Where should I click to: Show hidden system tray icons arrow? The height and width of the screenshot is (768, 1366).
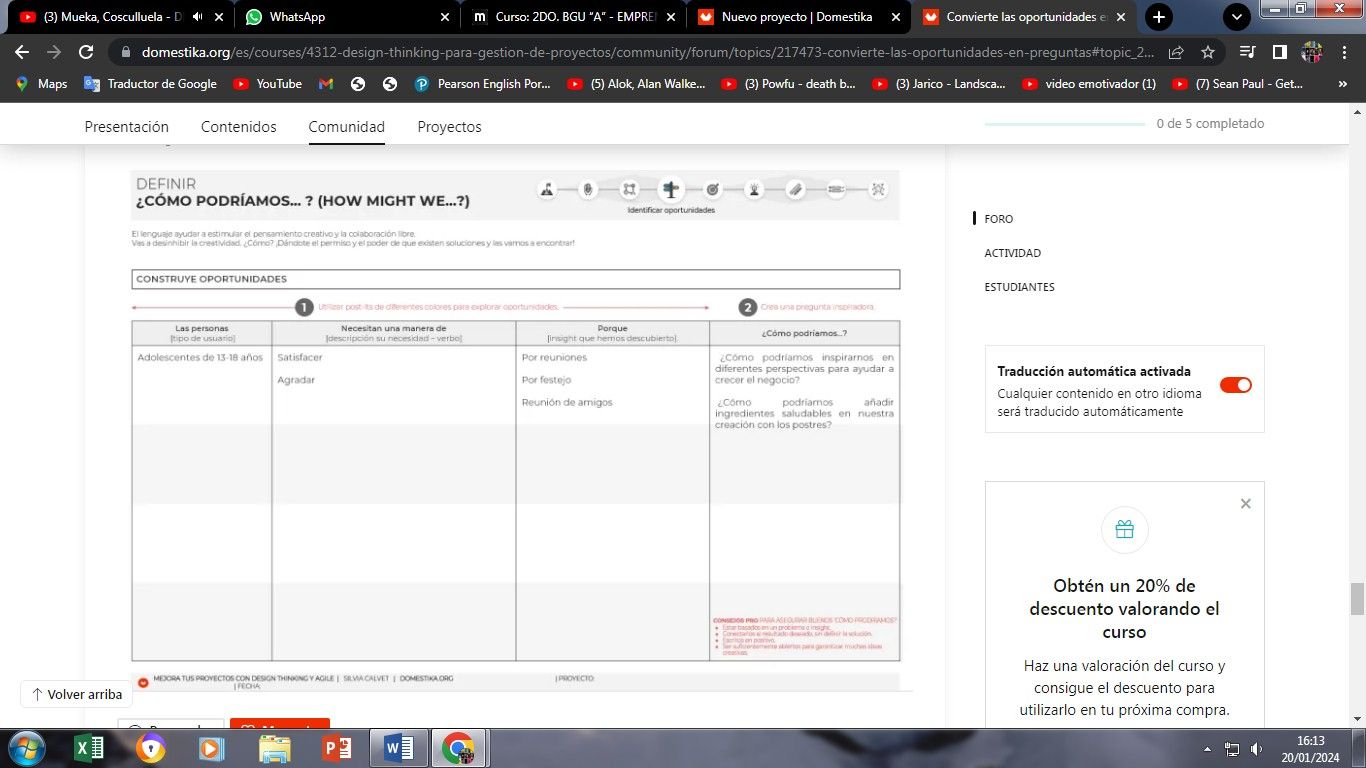pyautogui.click(x=1208, y=749)
